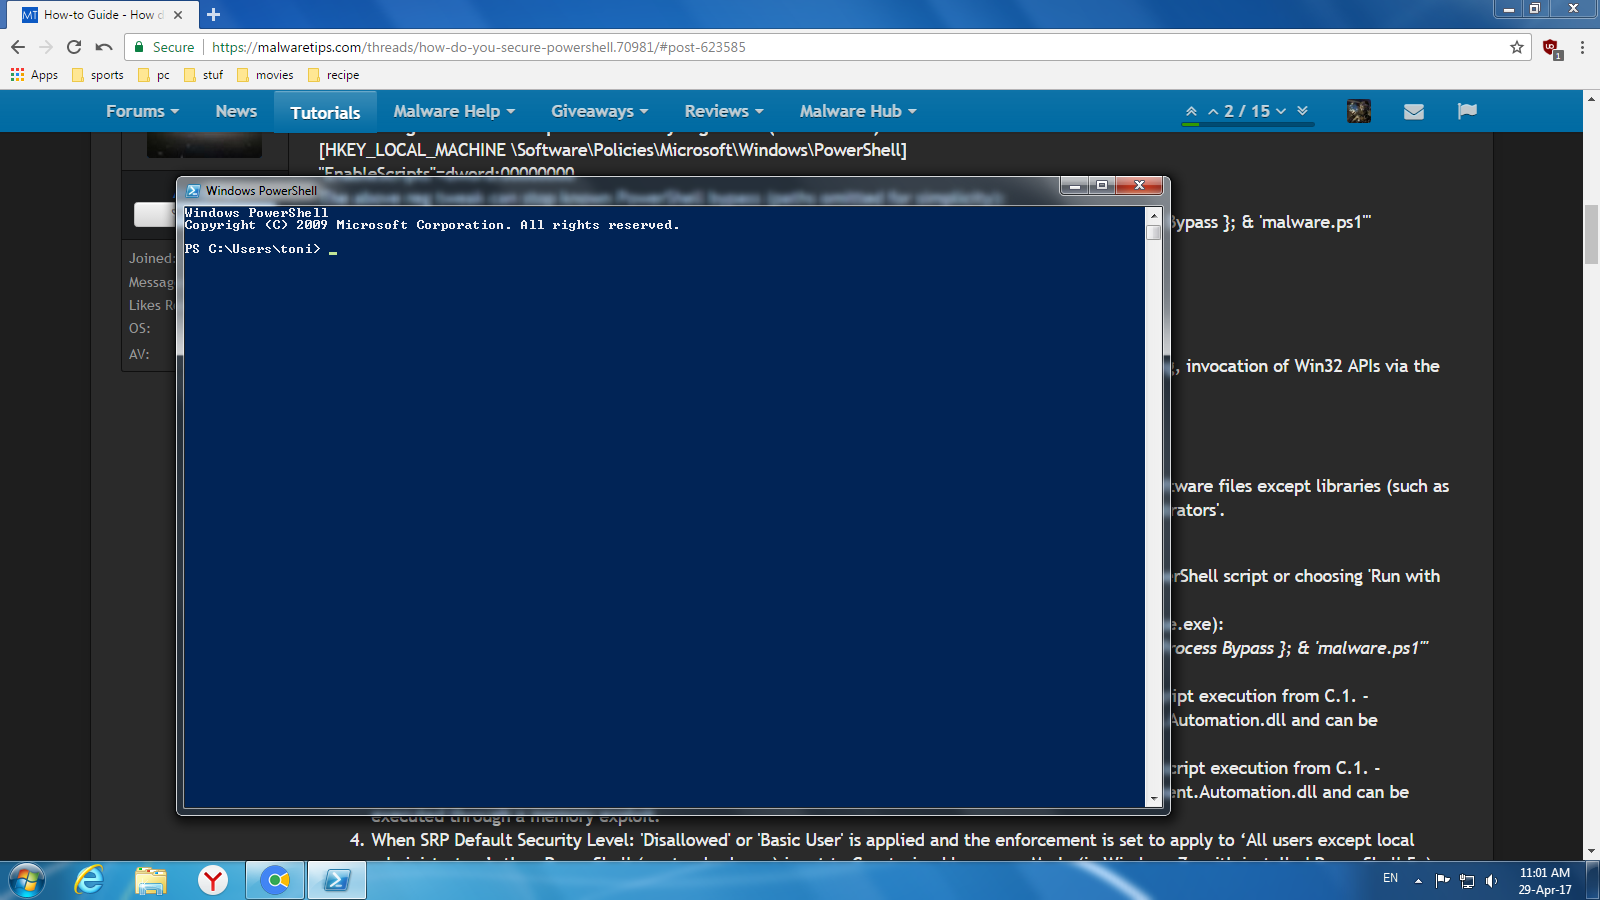Image resolution: width=1600 pixels, height=900 pixels.
Task: Jump to last post with double-down arrow
Action: click(1302, 111)
